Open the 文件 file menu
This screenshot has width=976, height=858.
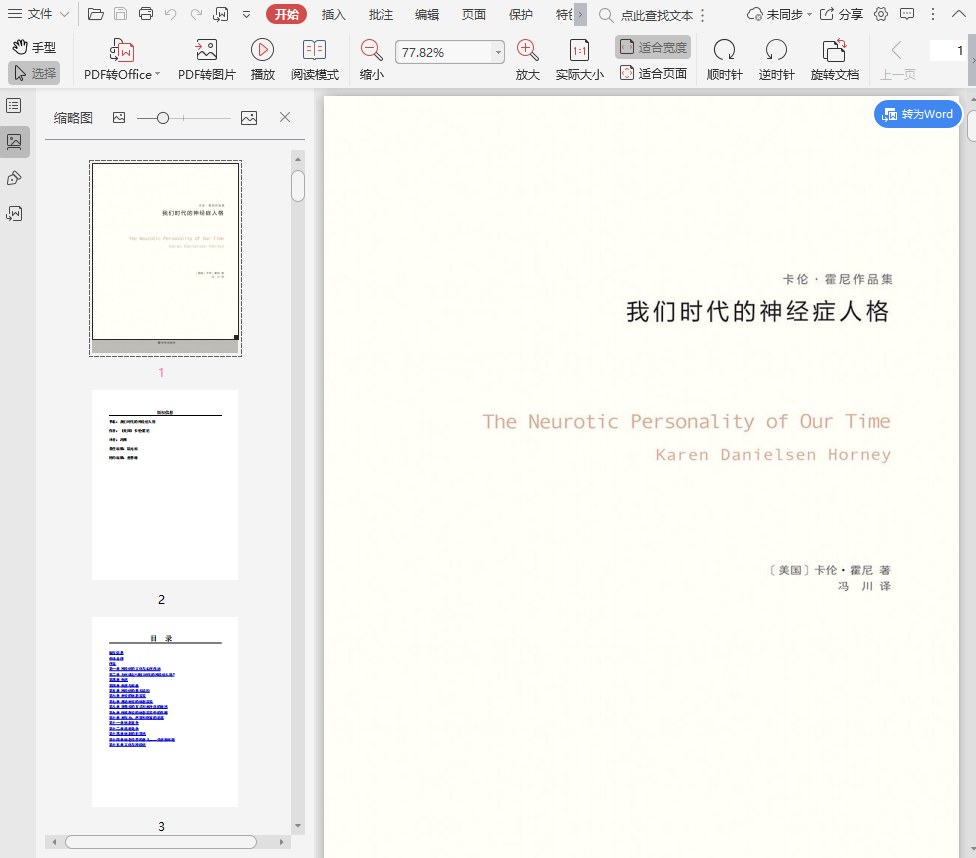(38, 14)
